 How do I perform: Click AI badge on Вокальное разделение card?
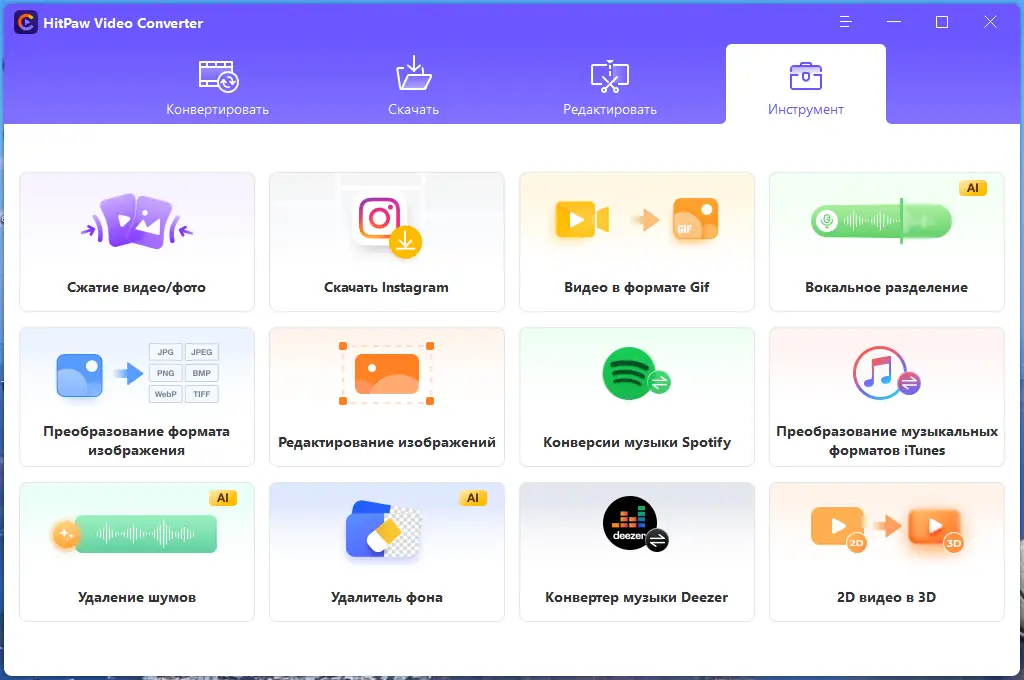972,188
